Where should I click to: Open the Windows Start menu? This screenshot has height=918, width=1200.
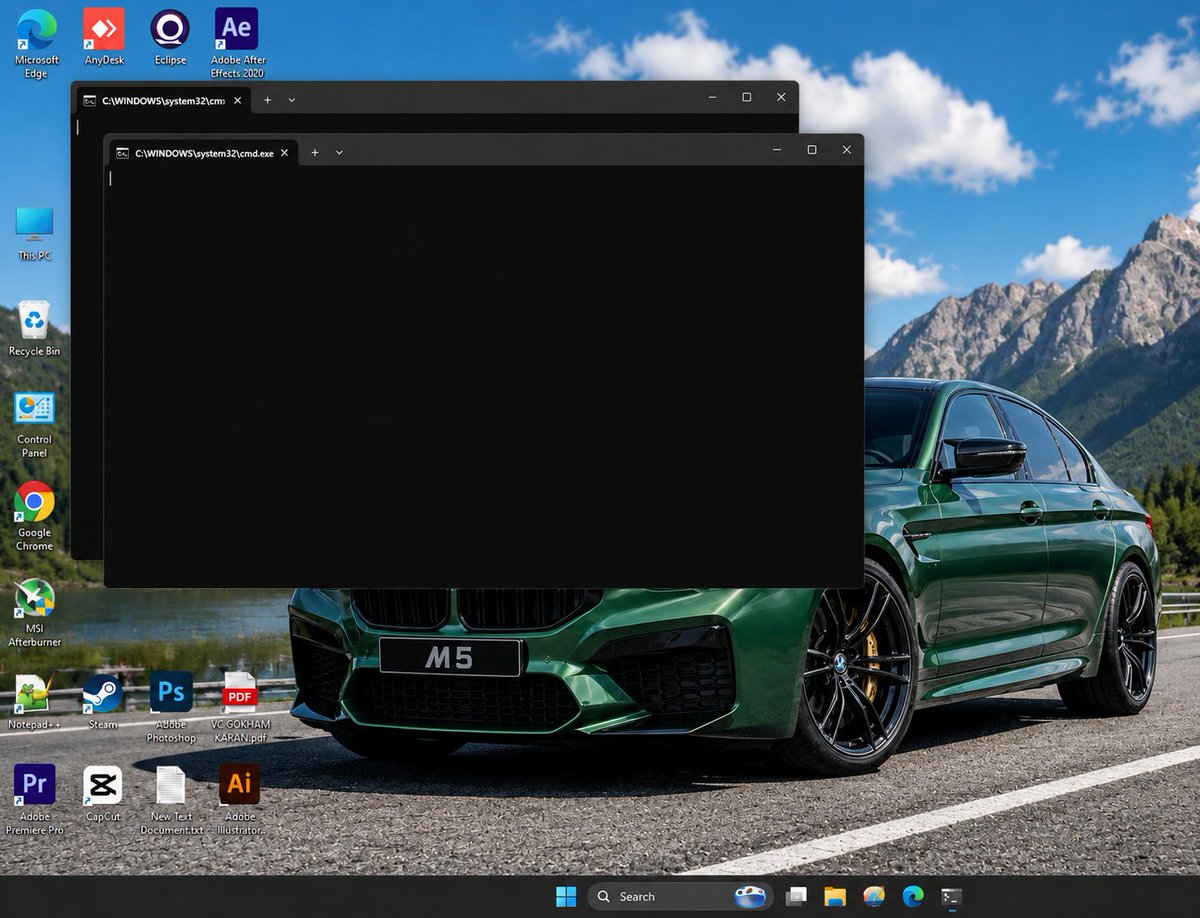tap(566, 897)
